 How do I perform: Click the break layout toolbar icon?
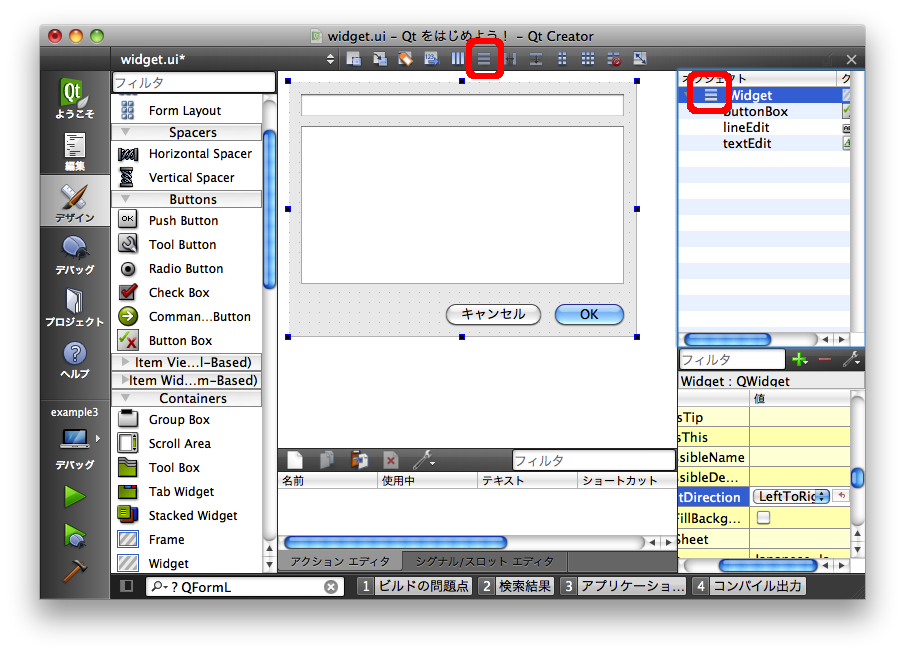pyautogui.click(x=614, y=59)
